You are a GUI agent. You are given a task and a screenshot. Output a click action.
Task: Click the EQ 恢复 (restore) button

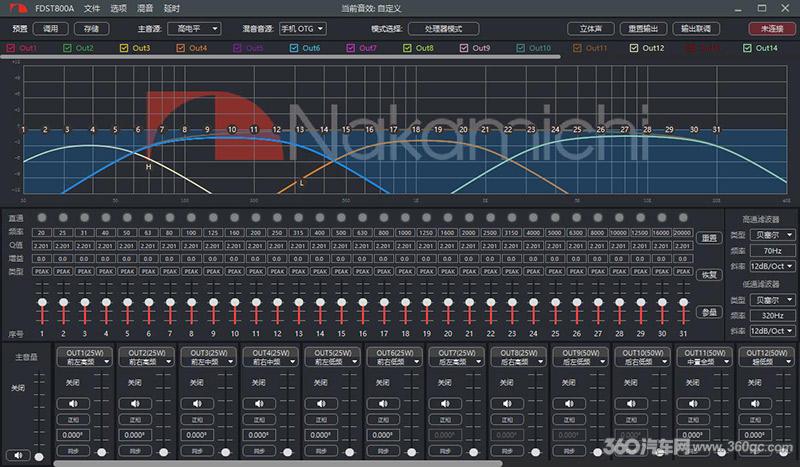709,275
